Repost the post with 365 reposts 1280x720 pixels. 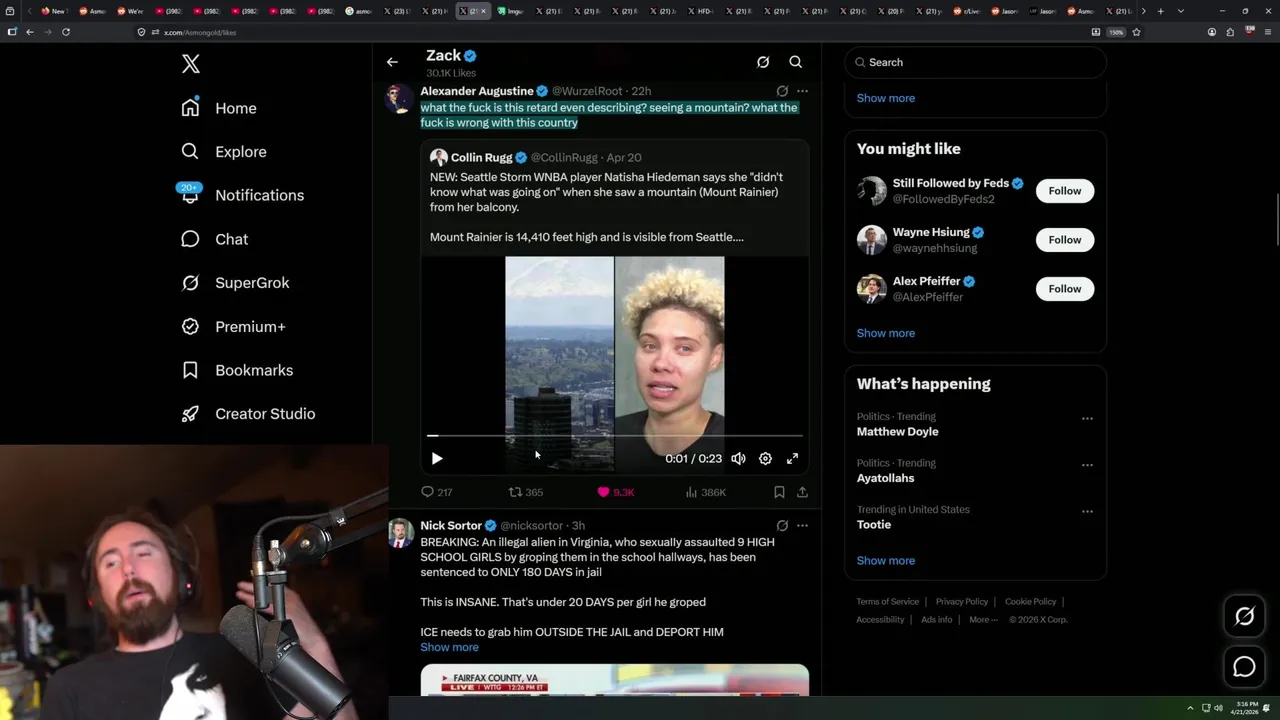[526, 492]
